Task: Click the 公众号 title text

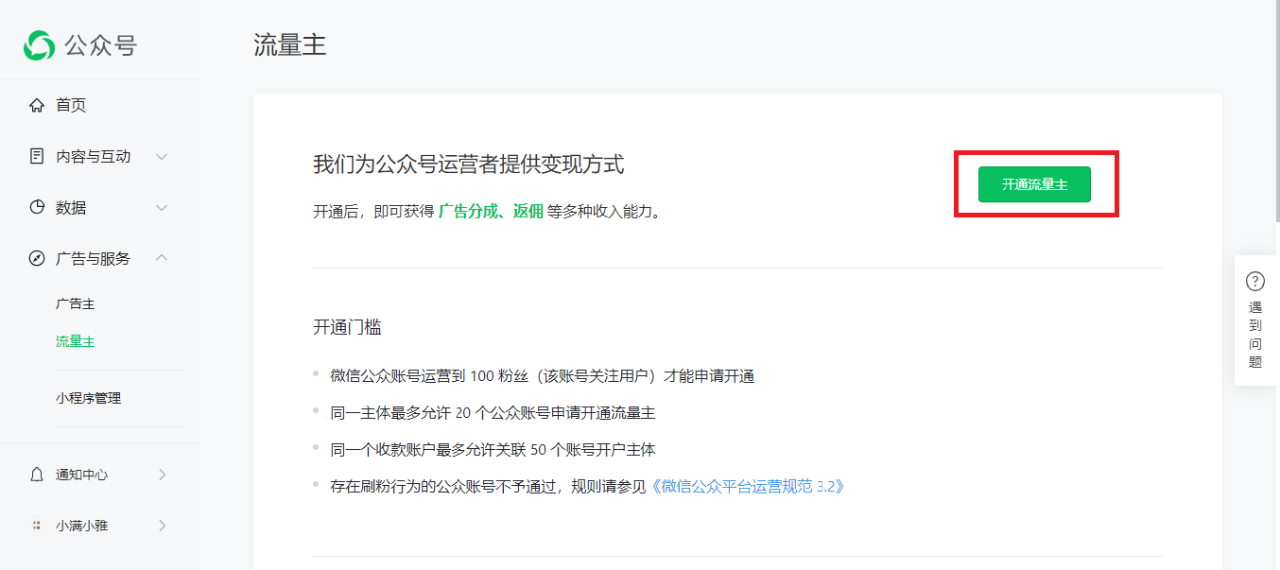Action: point(101,46)
